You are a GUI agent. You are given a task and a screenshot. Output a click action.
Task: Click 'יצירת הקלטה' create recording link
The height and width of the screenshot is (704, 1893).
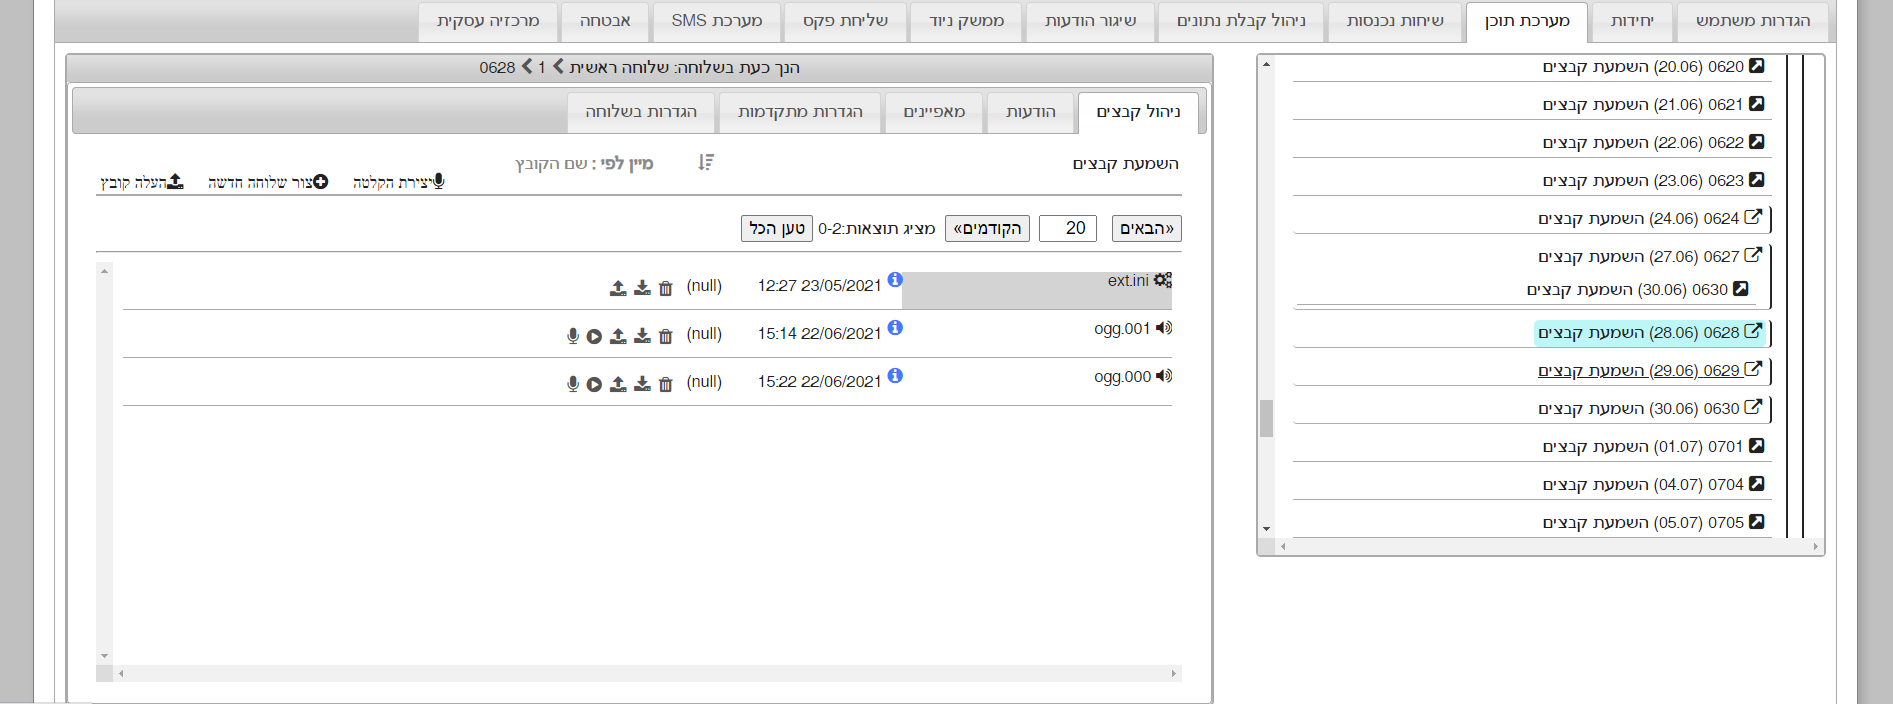pyautogui.click(x=398, y=182)
